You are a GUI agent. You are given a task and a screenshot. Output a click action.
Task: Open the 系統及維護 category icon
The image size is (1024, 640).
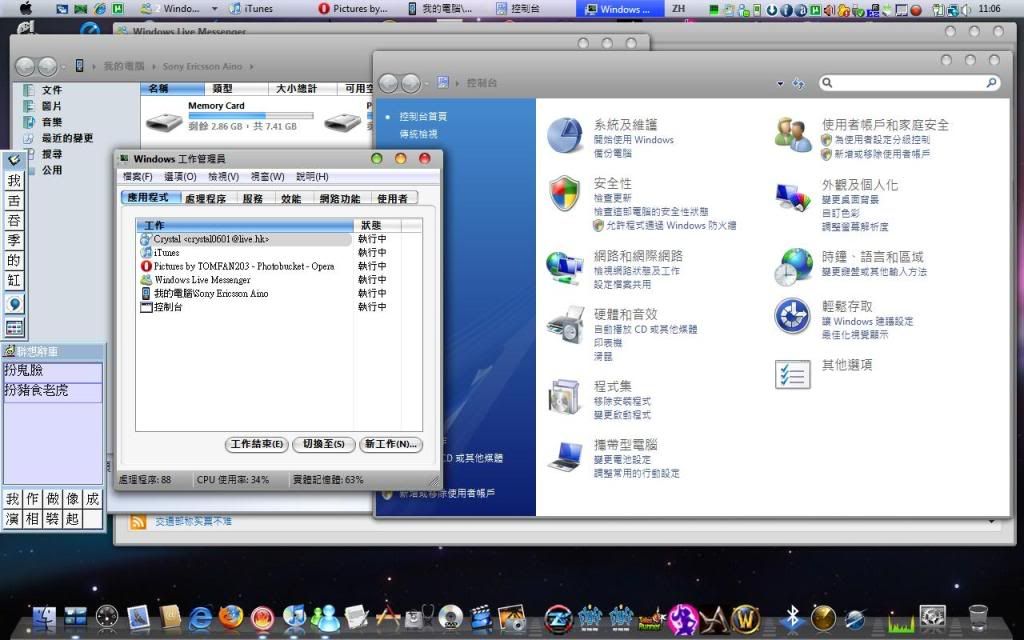[564, 135]
